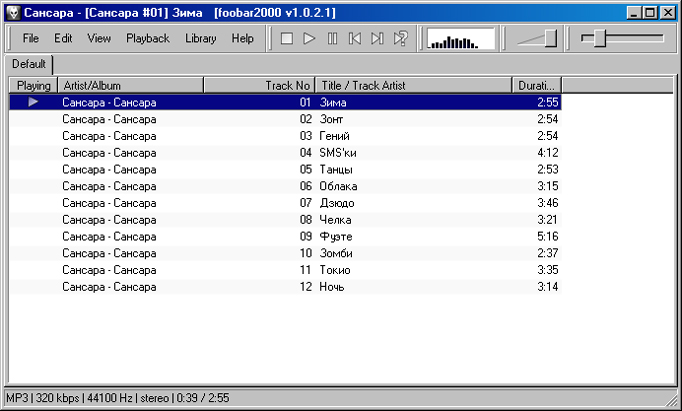The image size is (682, 411).
Task: Close the foobar2000 window
Action: click(668, 13)
